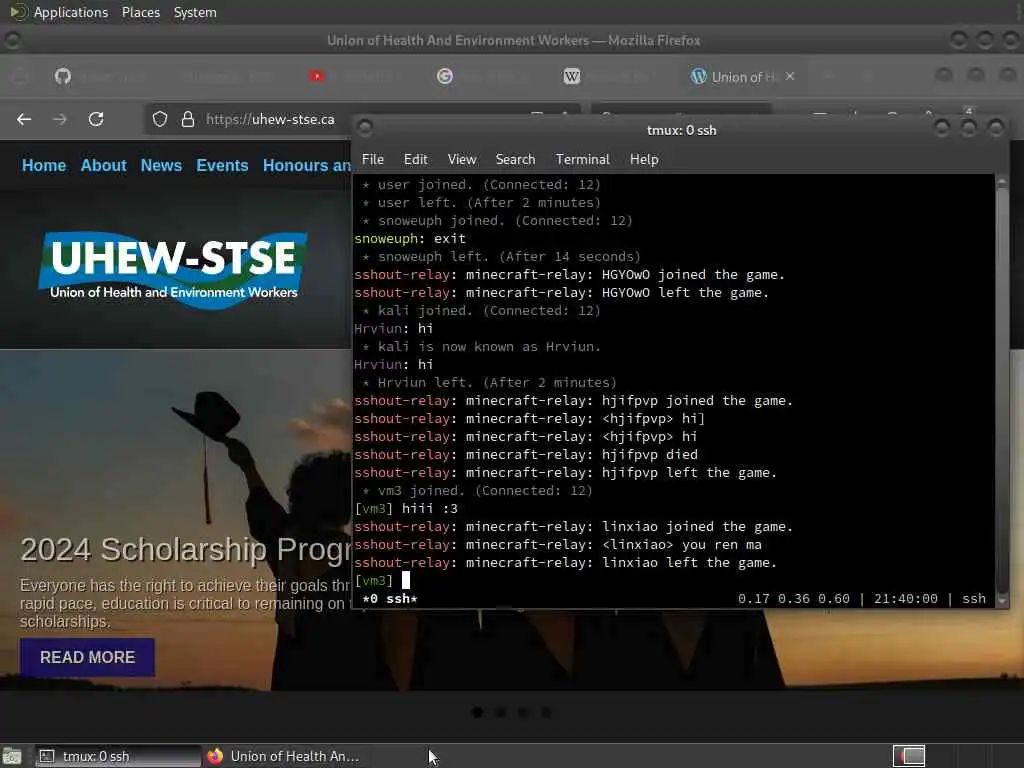Screen dimensions: 1024x768
Task: Open the terminal Search menu
Action: [515, 159]
